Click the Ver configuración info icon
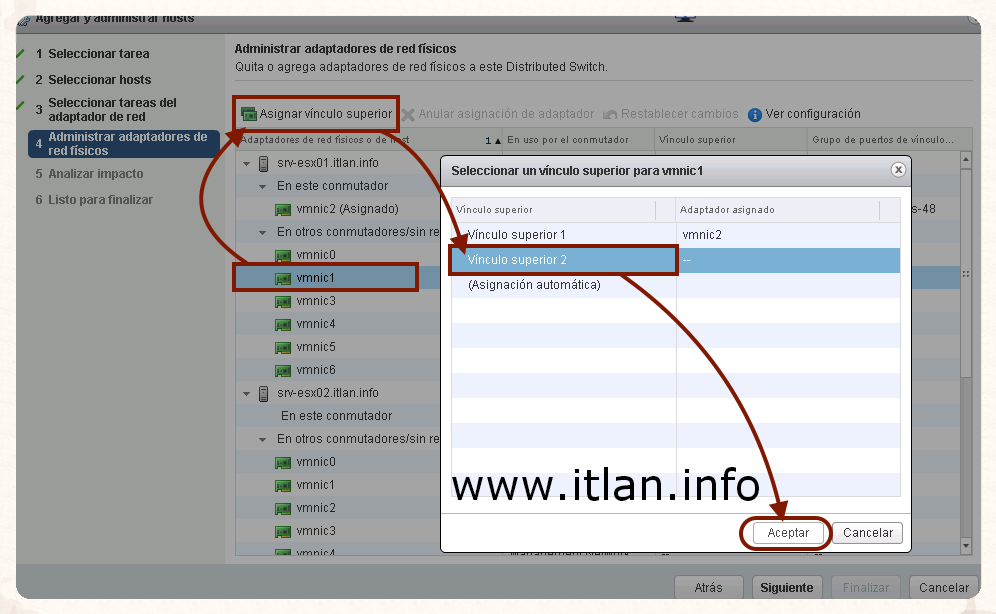Viewport: 996px width, 614px height. click(755, 114)
